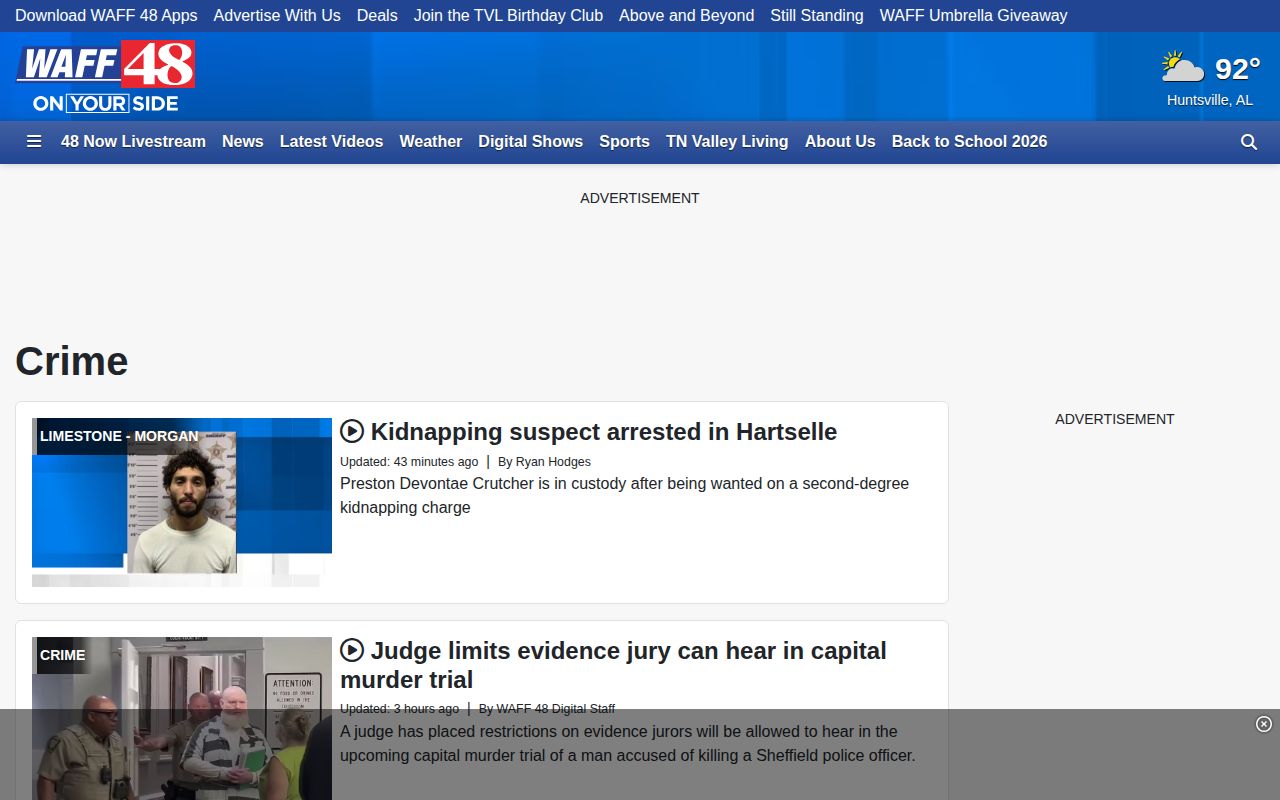Click WAFF 48 Digital Staff byline
This screenshot has width=1280, height=800.
tap(556, 709)
